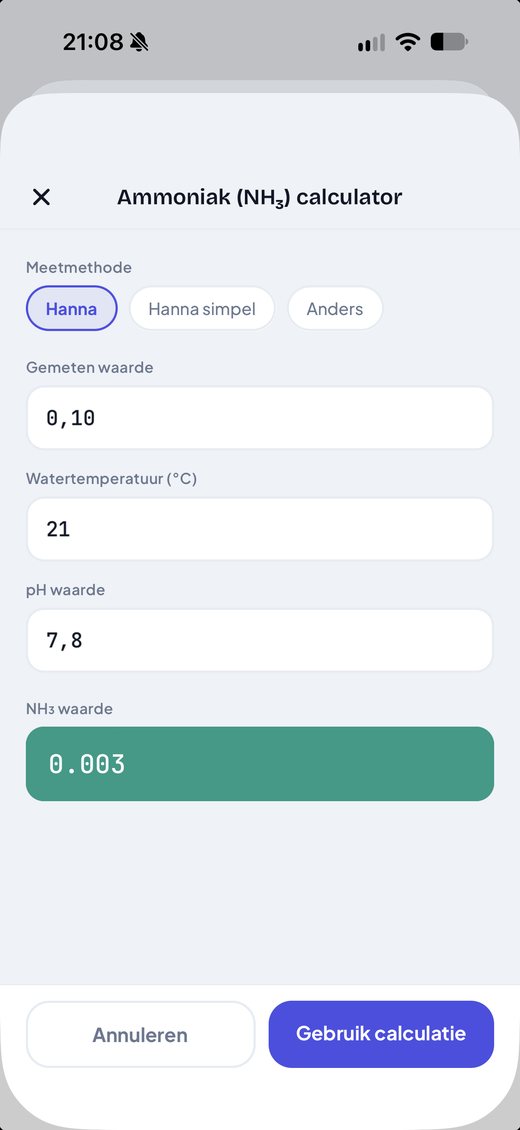This screenshot has width=520, height=1130.
Task: Switch meetmethode to Anders
Action: pos(335,308)
